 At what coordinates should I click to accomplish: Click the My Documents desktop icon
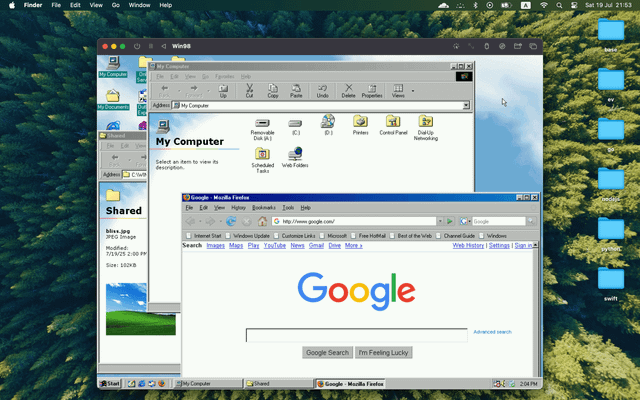113,99
